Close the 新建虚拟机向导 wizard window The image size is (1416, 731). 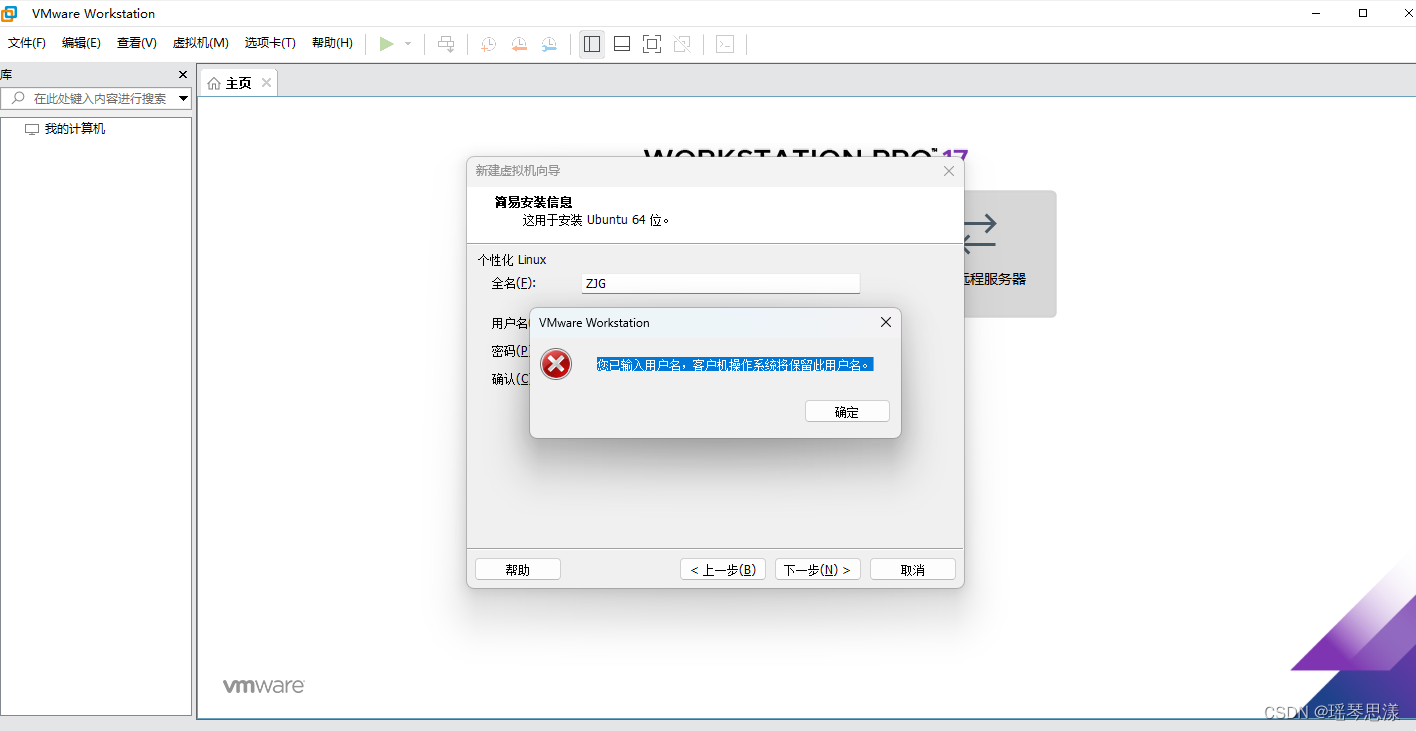click(949, 171)
